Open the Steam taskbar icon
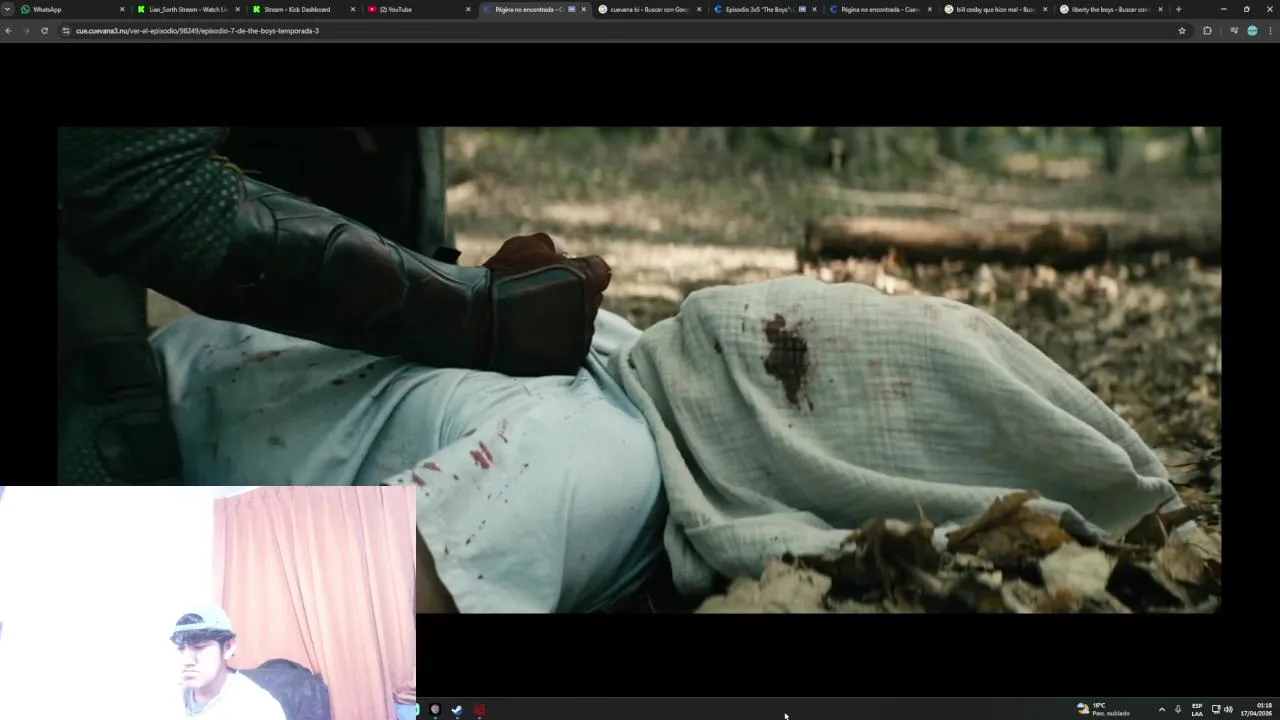The image size is (1280, 720). click(x=457, y=710)
